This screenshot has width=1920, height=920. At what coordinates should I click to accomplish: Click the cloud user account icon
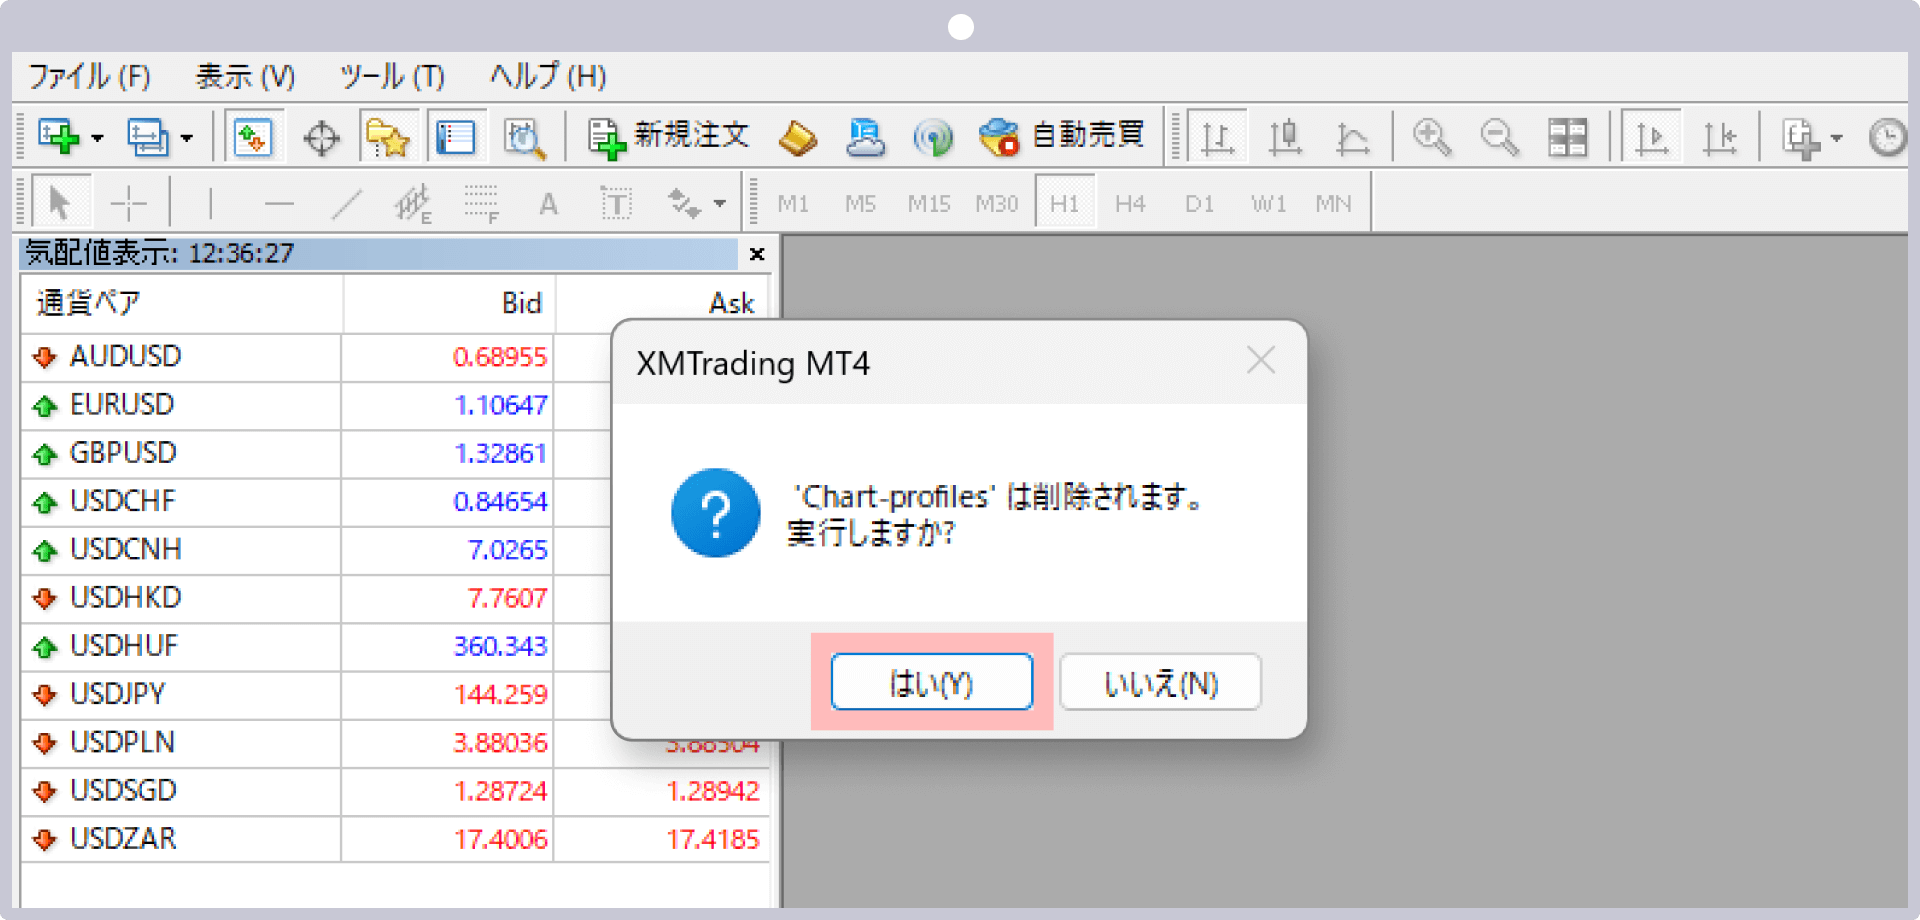tap(865, 138)
